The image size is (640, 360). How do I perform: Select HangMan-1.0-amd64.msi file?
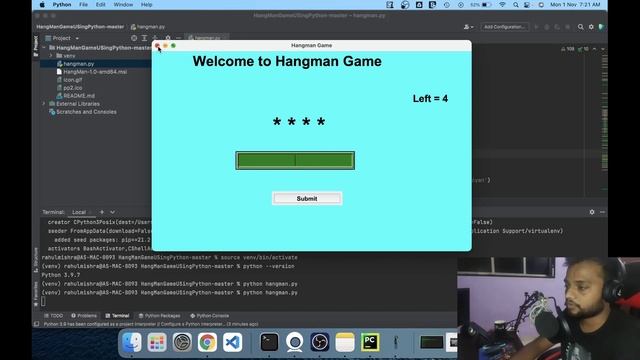pos(95,71)
